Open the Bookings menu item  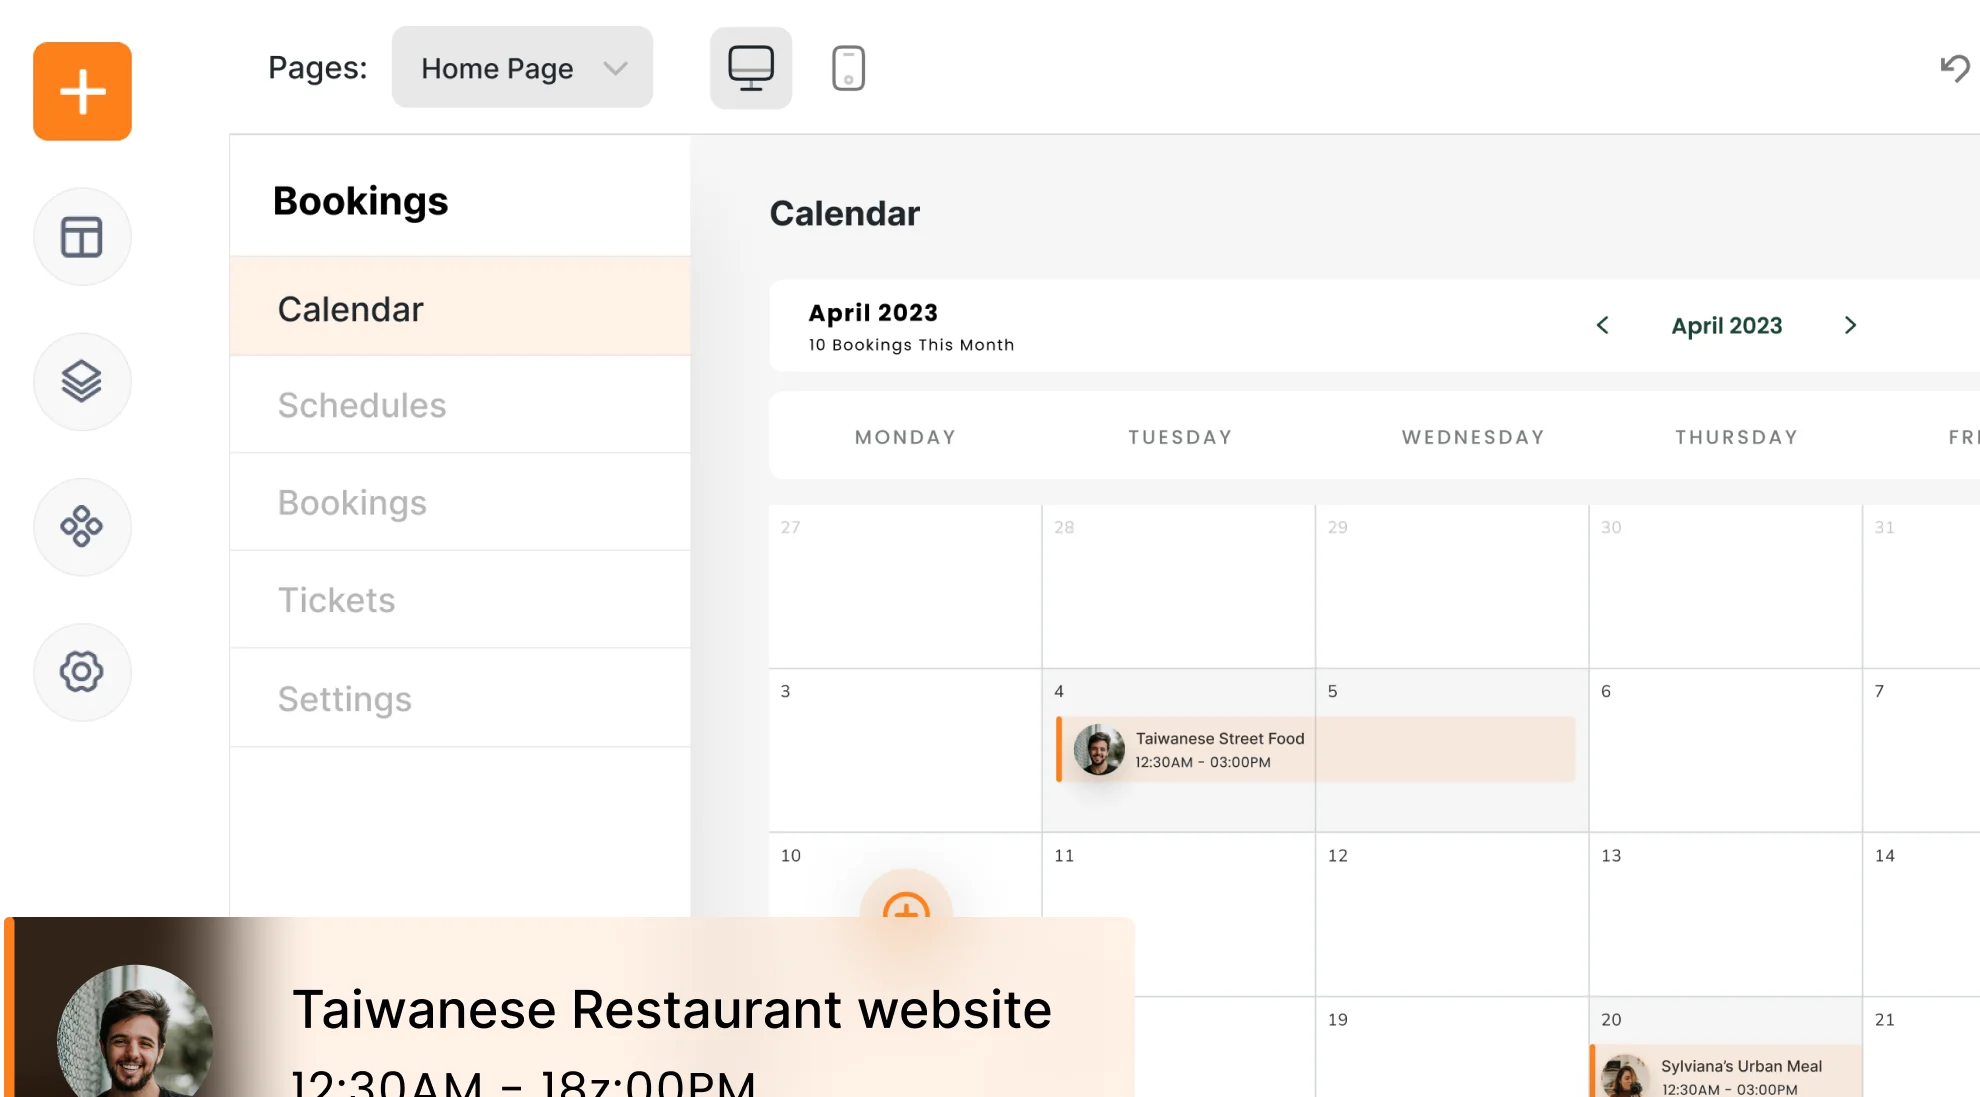(x=460, y=502)
